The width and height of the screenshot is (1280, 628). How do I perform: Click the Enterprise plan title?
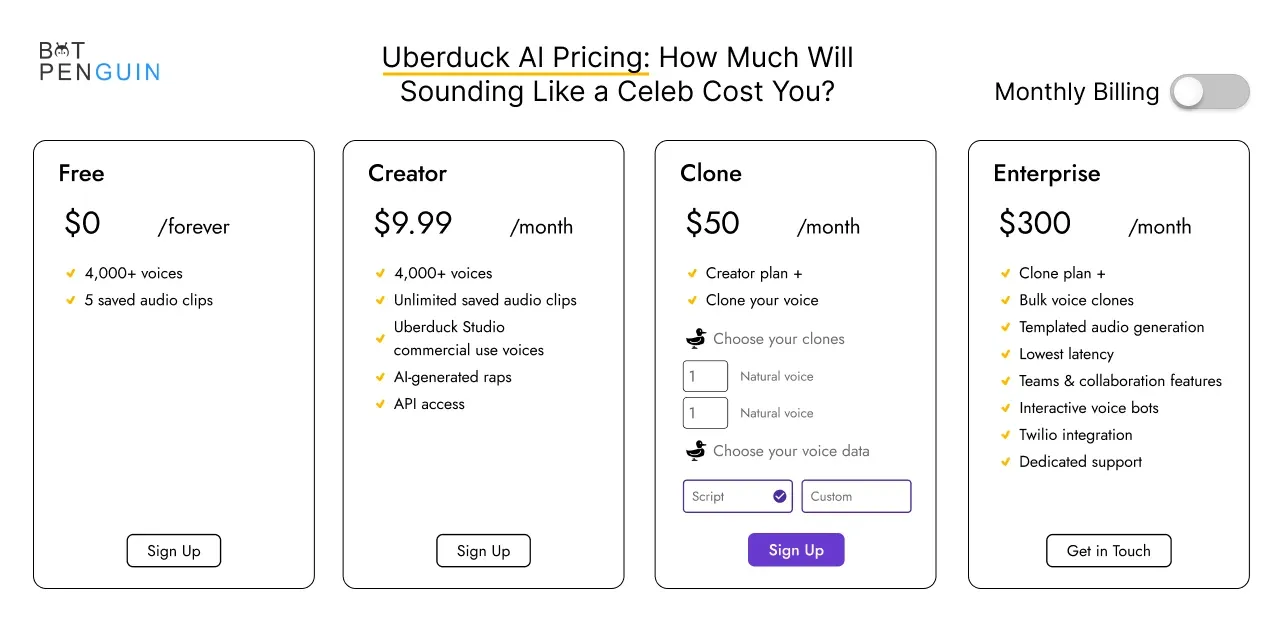coord(1046,173)
